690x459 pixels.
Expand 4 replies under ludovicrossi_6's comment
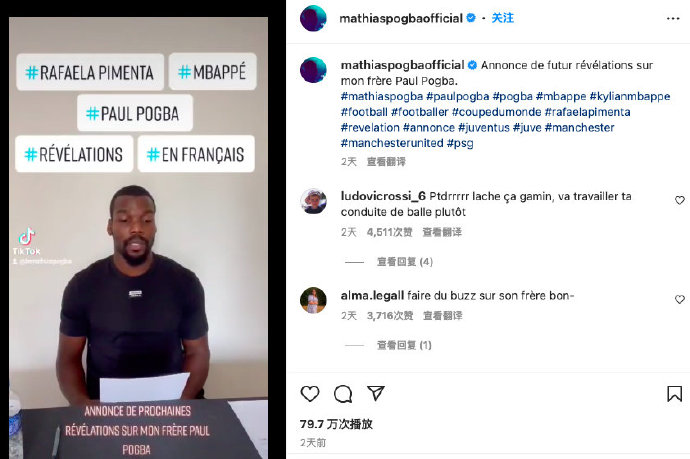click(404, 262)
